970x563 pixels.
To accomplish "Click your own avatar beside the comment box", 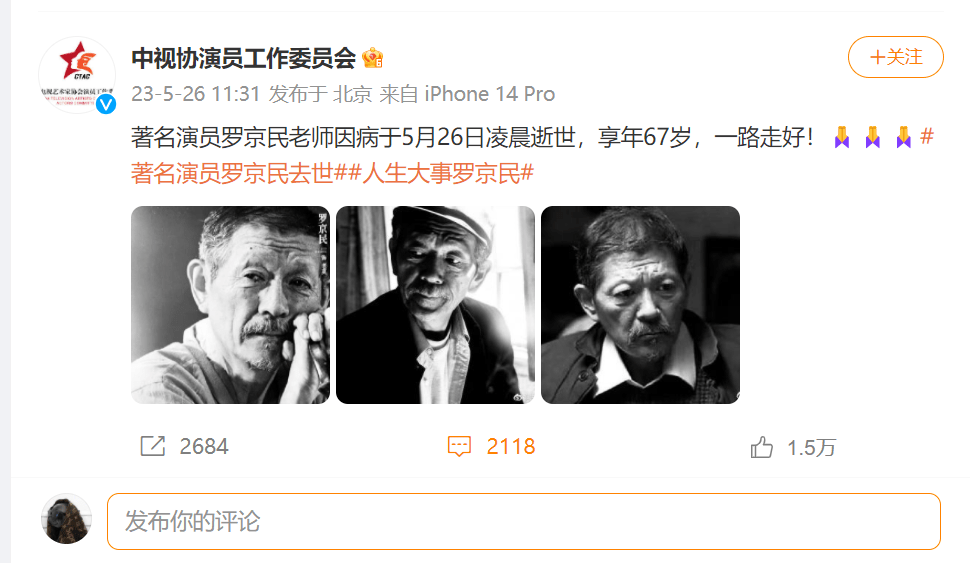I will [66, 519].
